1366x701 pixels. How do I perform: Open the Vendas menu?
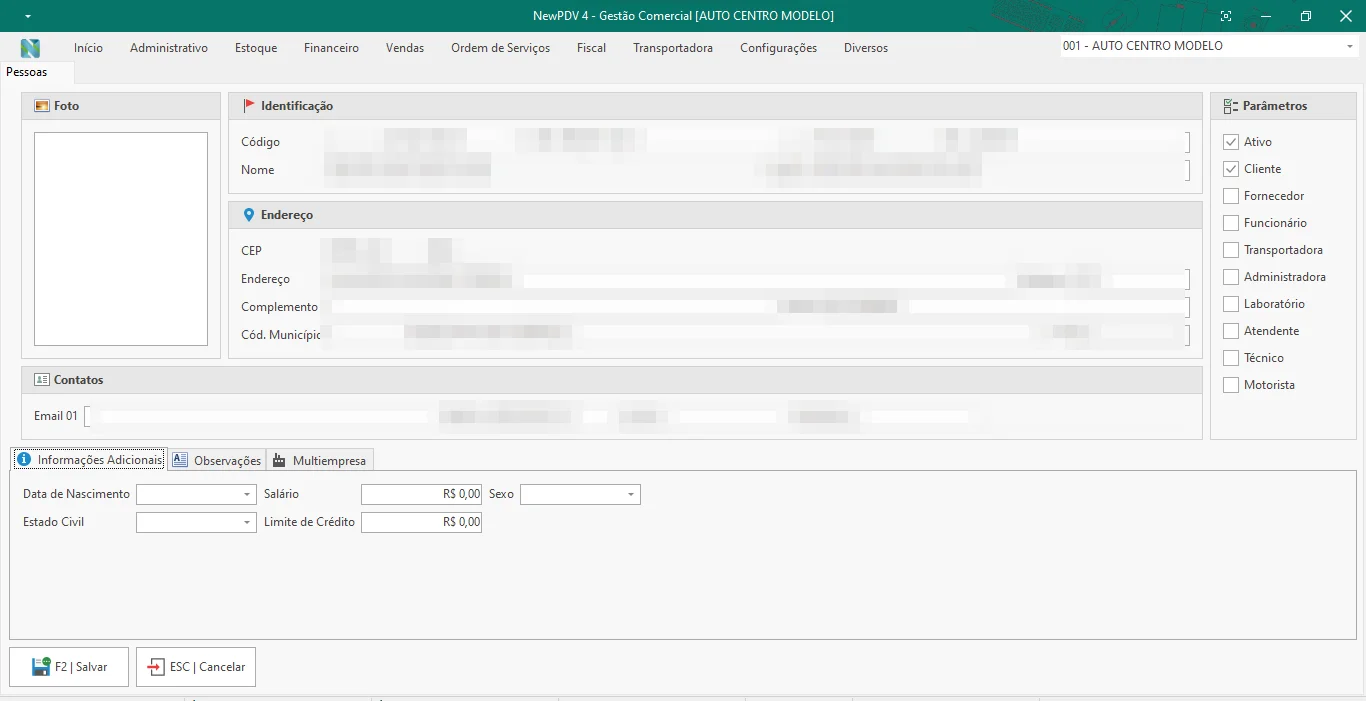point(405,48)
